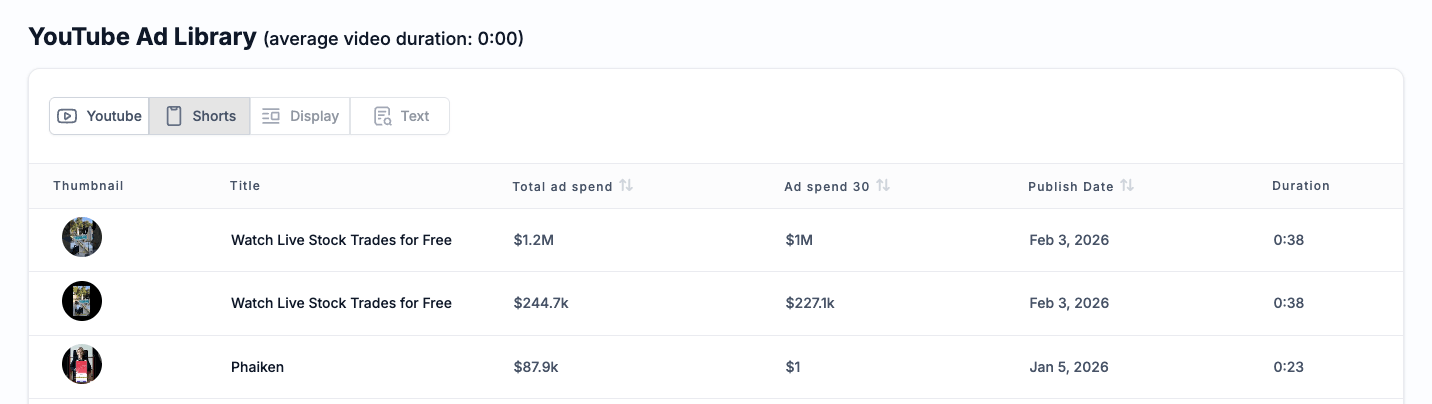Click the Ad spend 30 sort arrows

(883, 185)
